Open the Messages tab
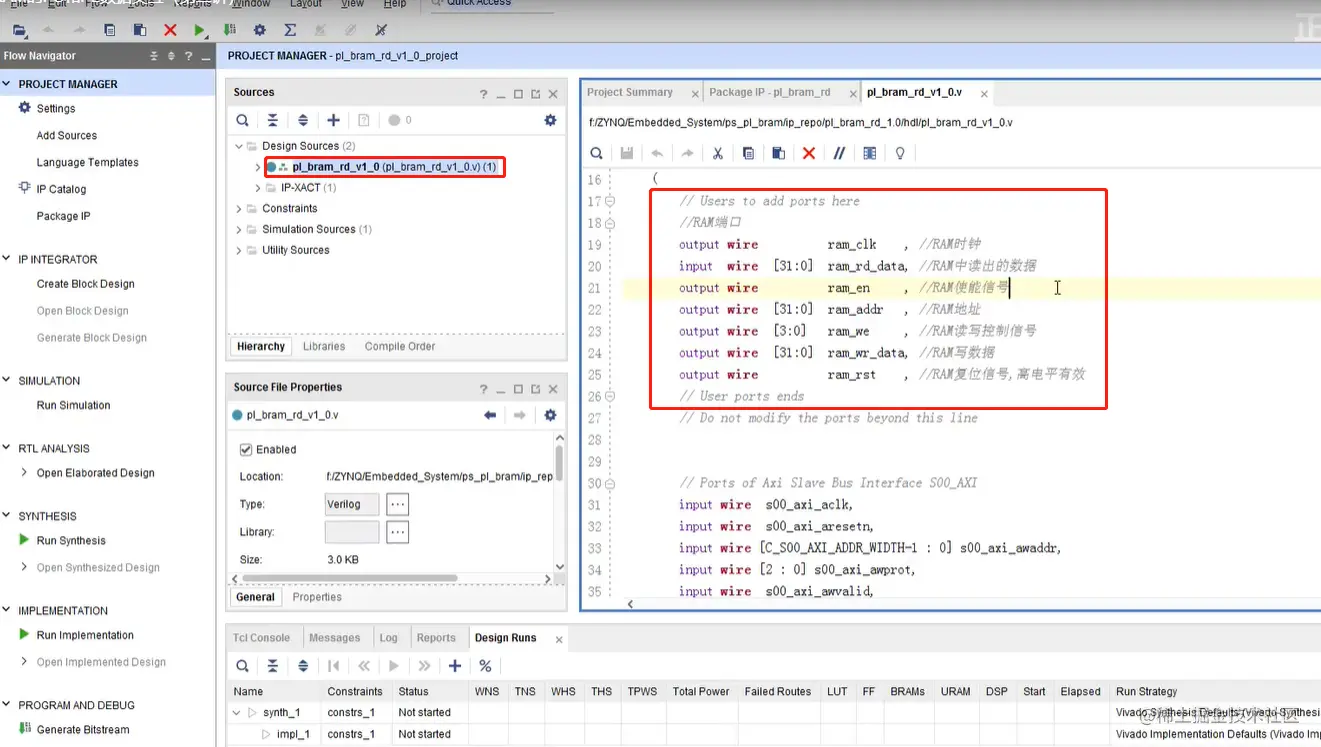The width and height of the screenshot is (1321, 747). (x=334, y=638)
